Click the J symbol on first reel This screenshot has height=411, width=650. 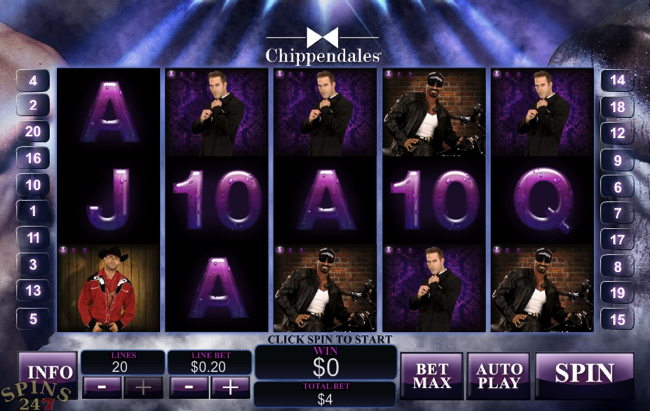[x=109, y=200]
